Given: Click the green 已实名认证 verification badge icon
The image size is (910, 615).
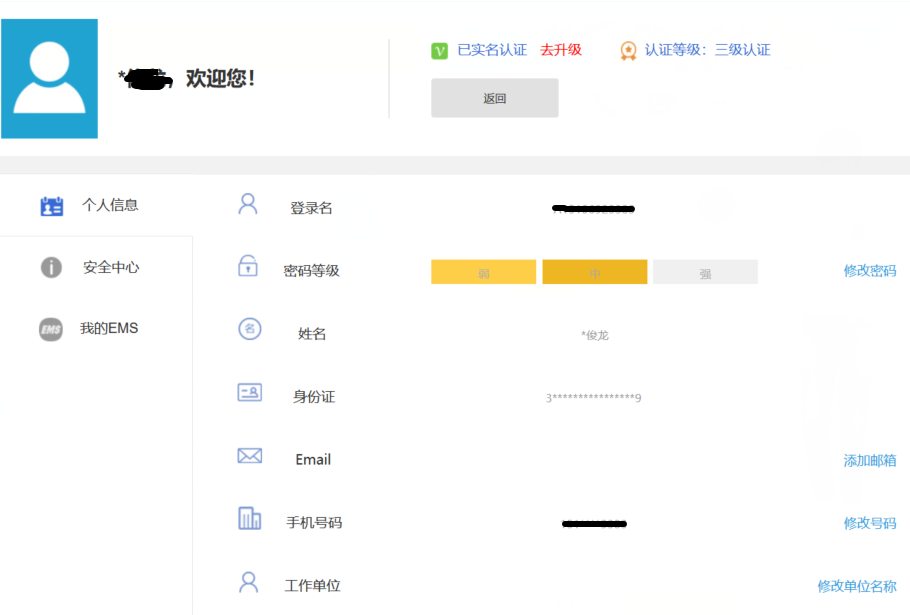Looking at the screenshot, I should click(437, 48).
